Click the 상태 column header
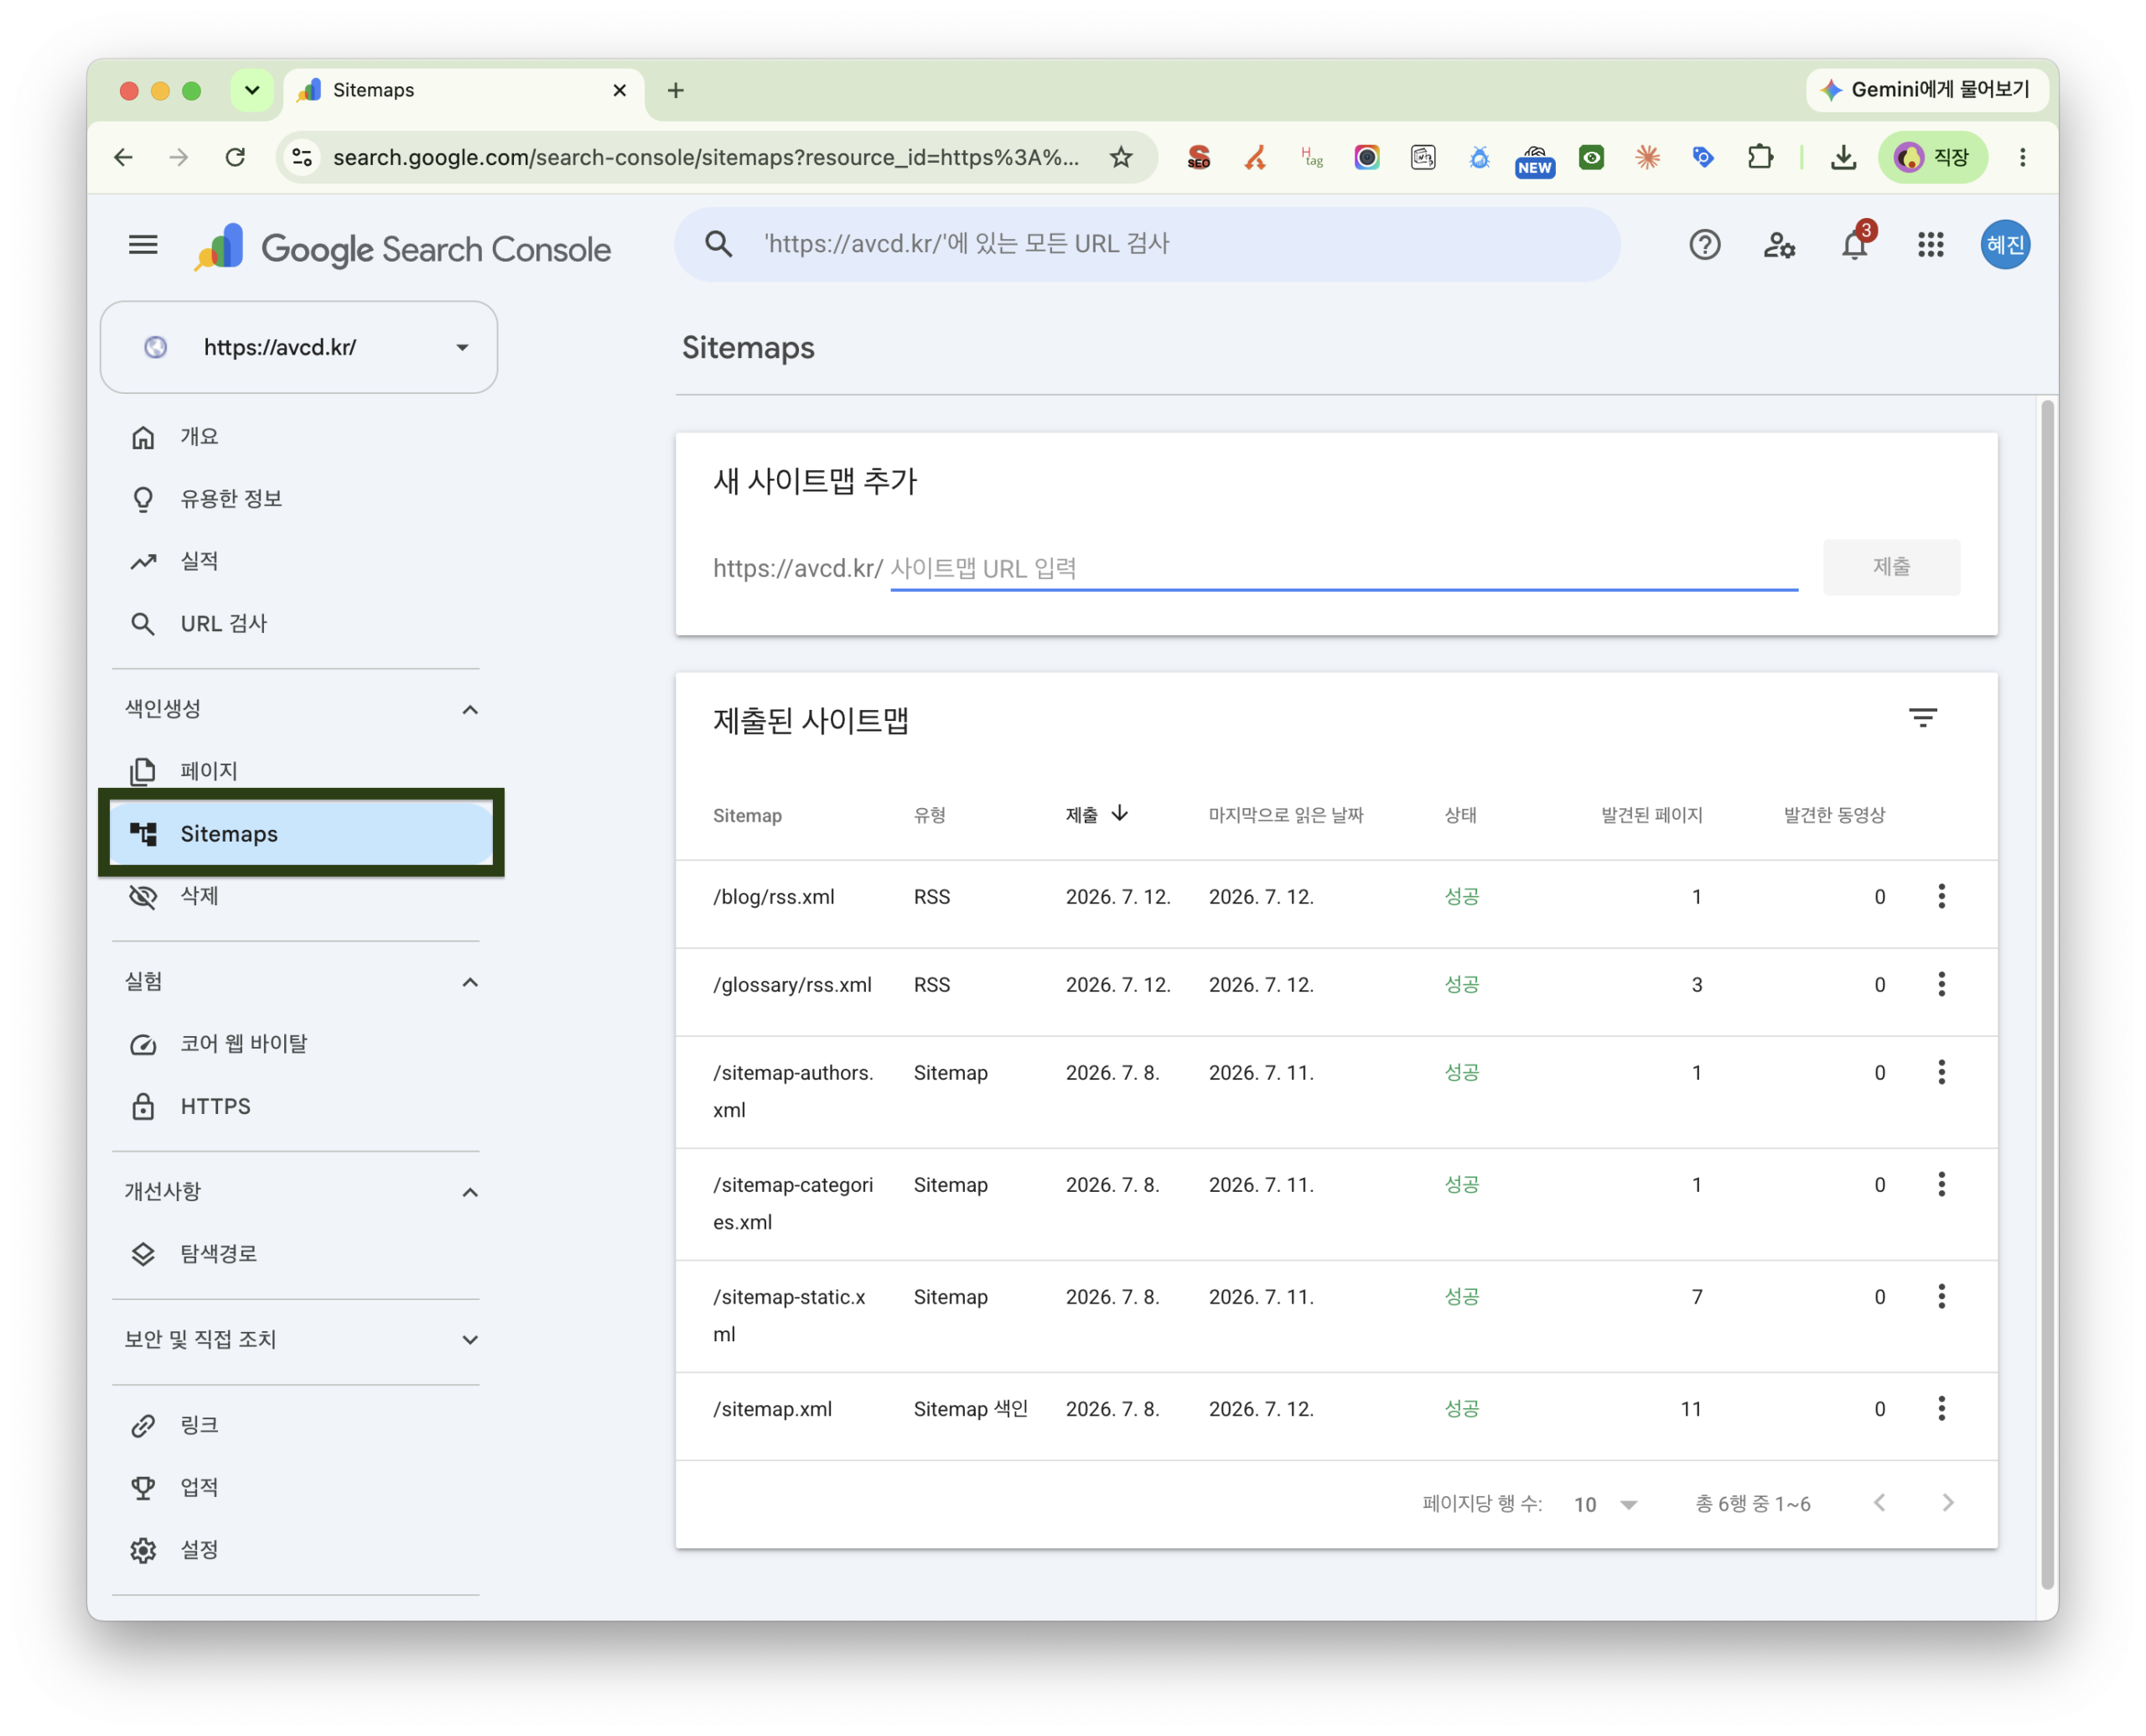Viewport: 2146px width, 1736px height. (1460, 815)
